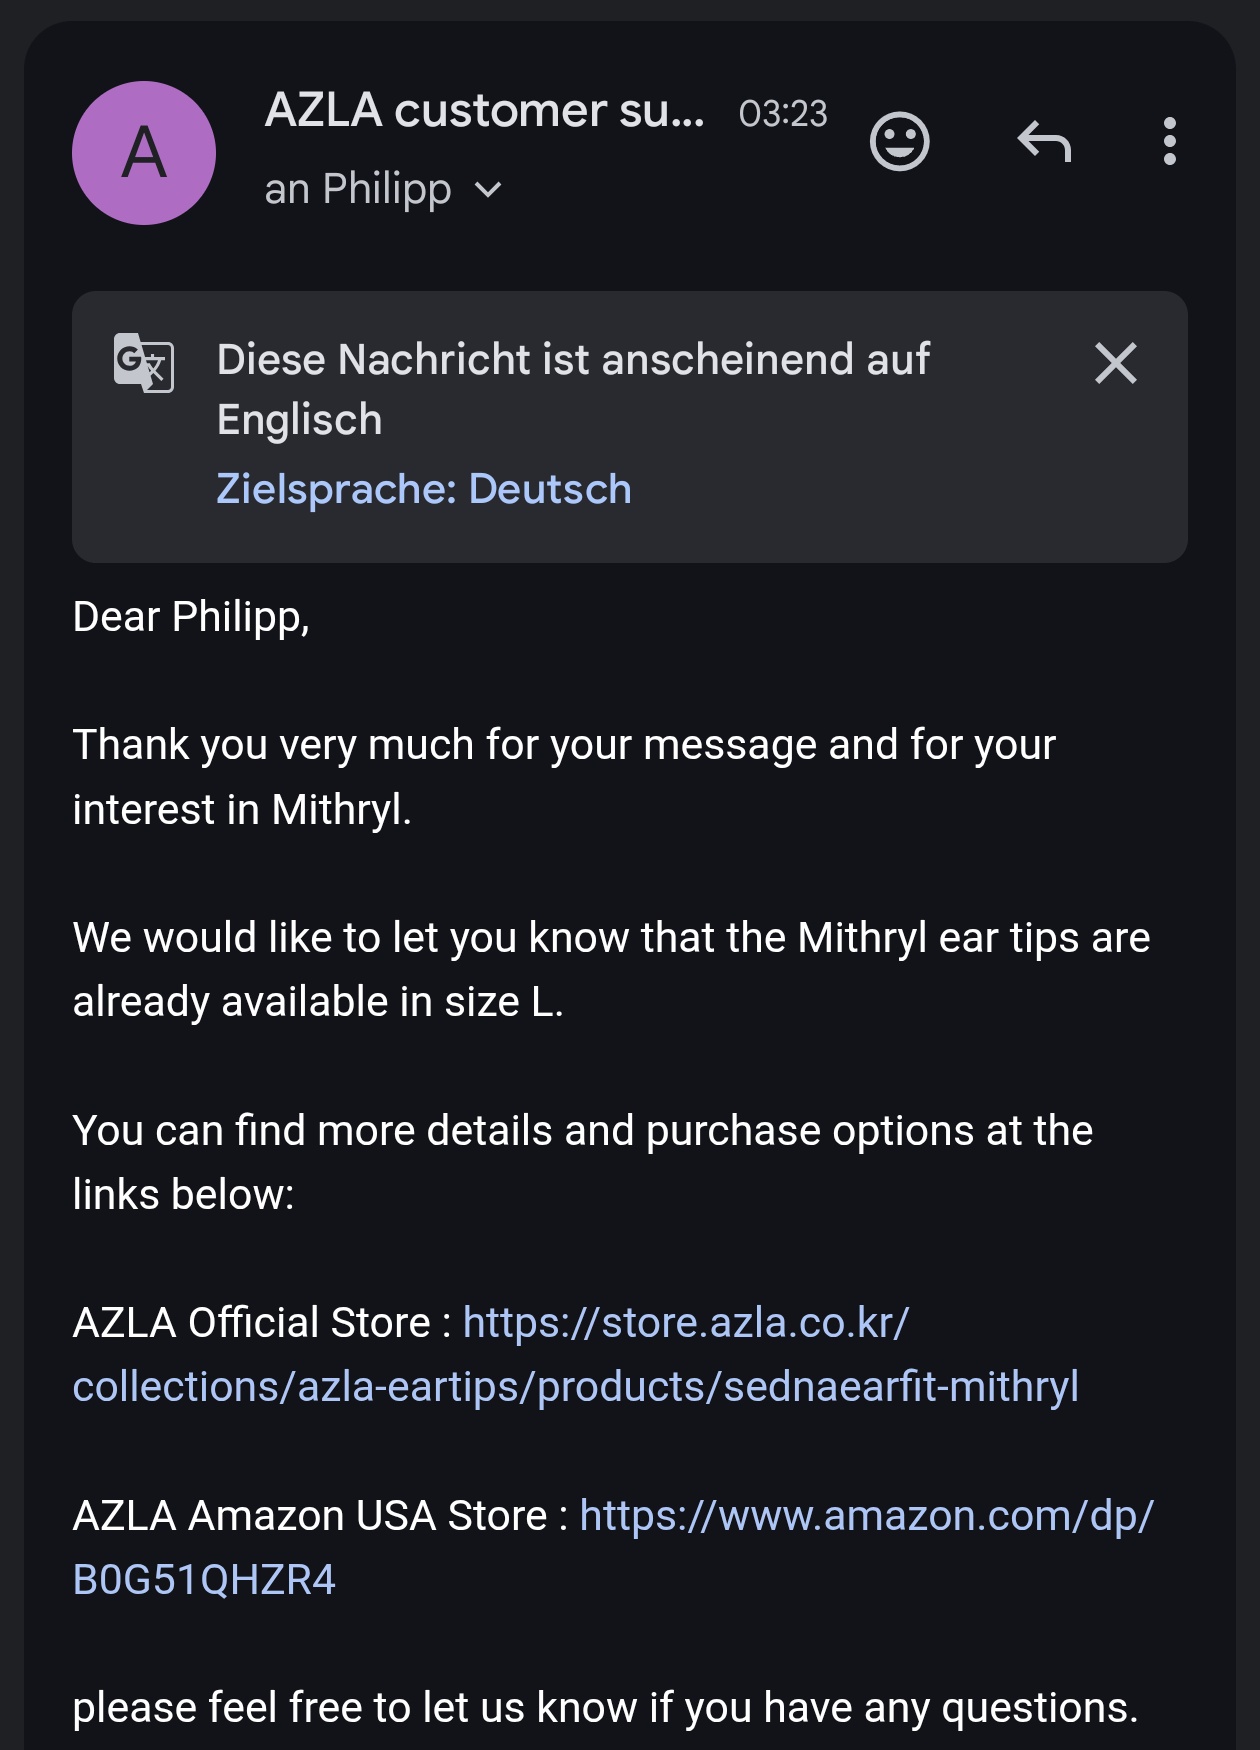Click 'please feel free to let us know' line
This screenshot has height=1750, width=1260.
[x=605, y=1708]
